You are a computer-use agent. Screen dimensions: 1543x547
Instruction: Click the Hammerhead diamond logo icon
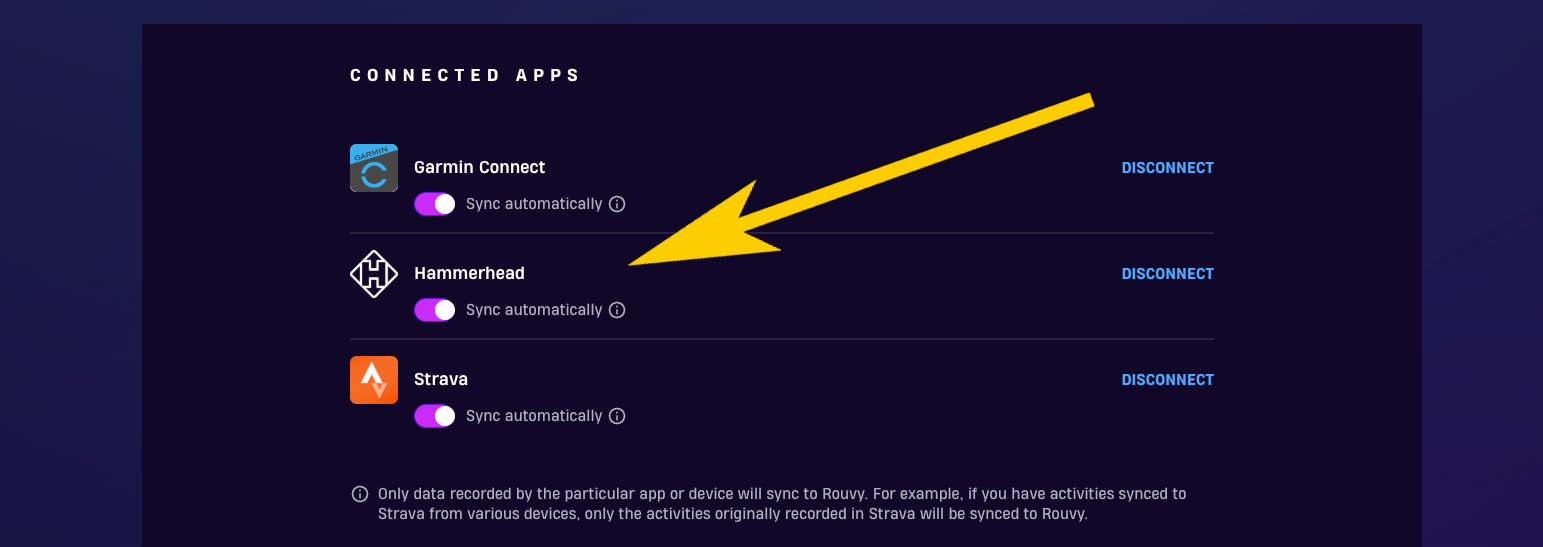(374, 274)
